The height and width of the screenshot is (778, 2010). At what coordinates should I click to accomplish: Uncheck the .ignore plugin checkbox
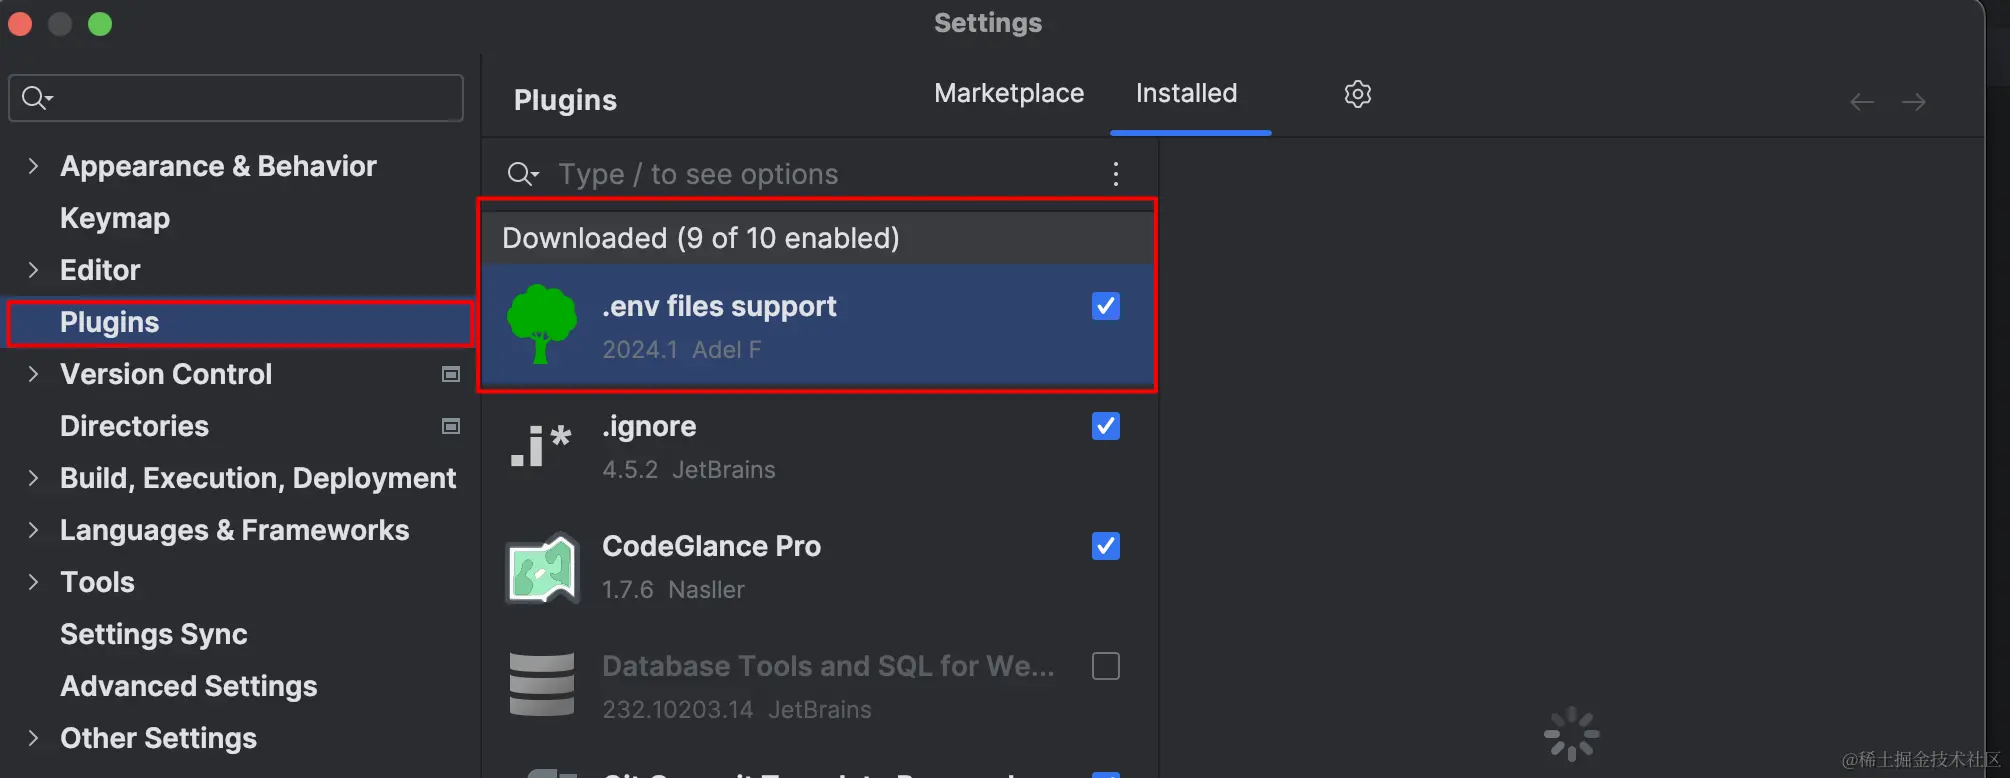pyautogui.click(x=1106, y=426)
